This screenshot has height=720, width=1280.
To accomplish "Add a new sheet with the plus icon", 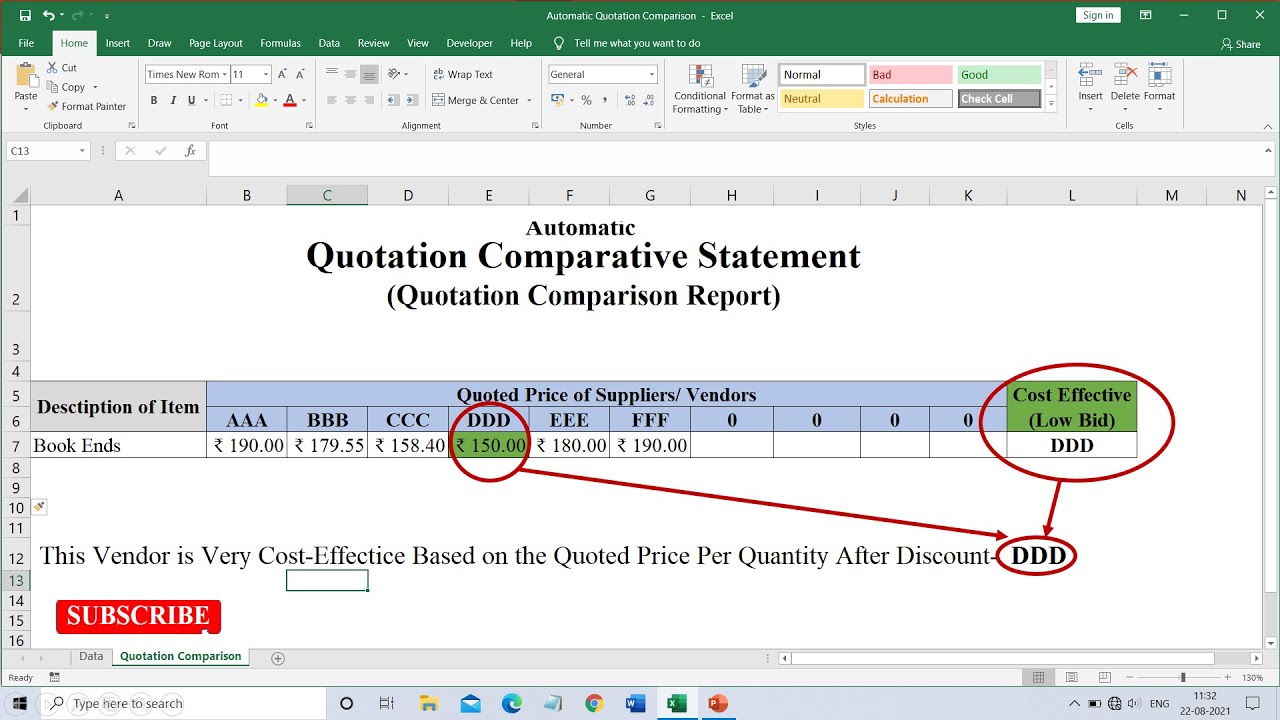I will 278,658.
